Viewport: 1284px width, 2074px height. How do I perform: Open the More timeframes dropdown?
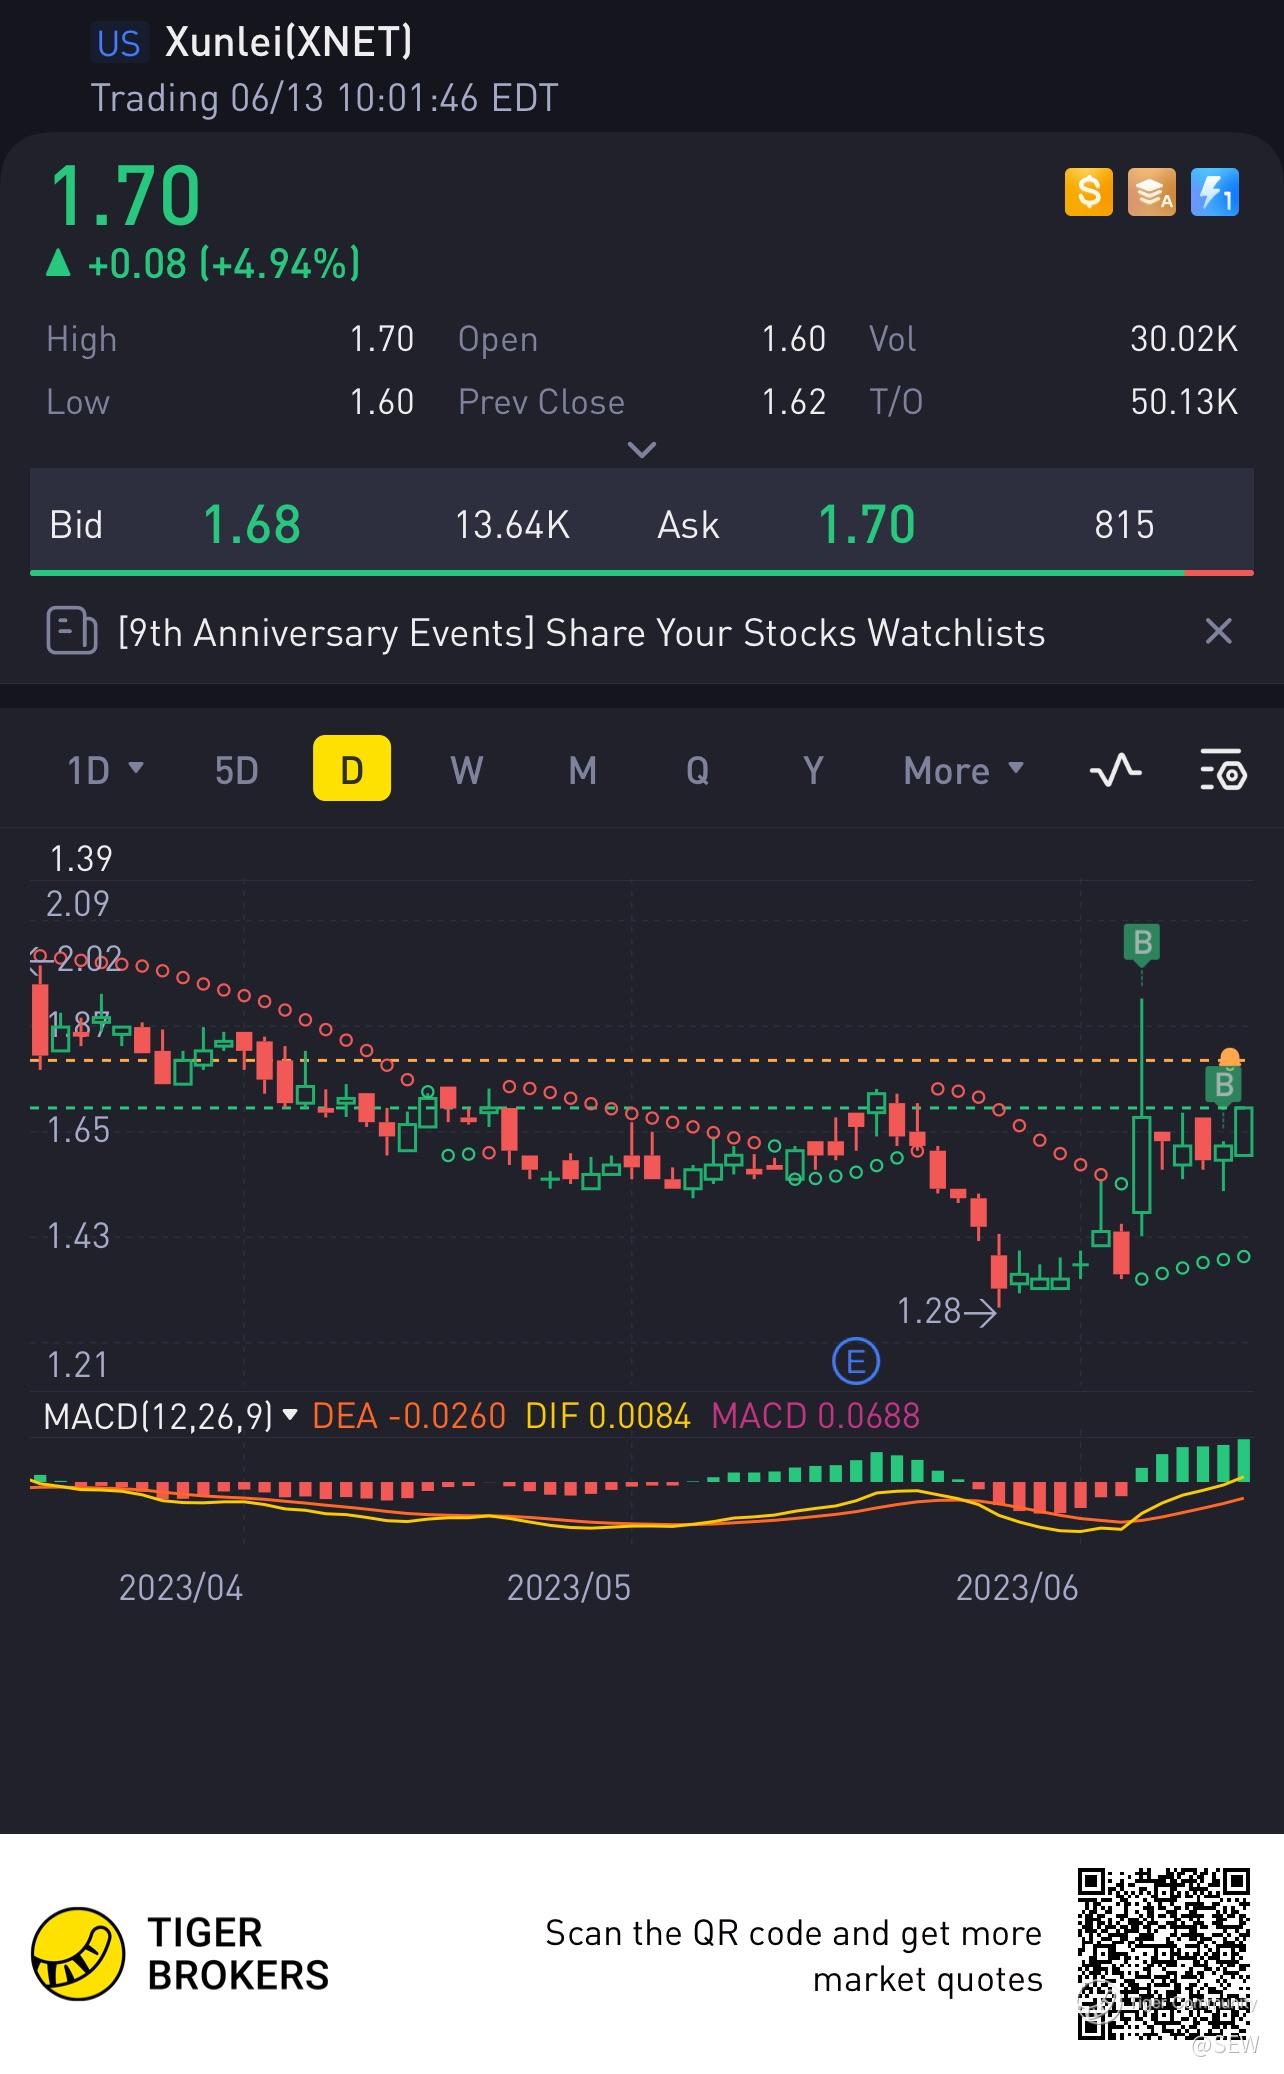click(x=964, y=770)
